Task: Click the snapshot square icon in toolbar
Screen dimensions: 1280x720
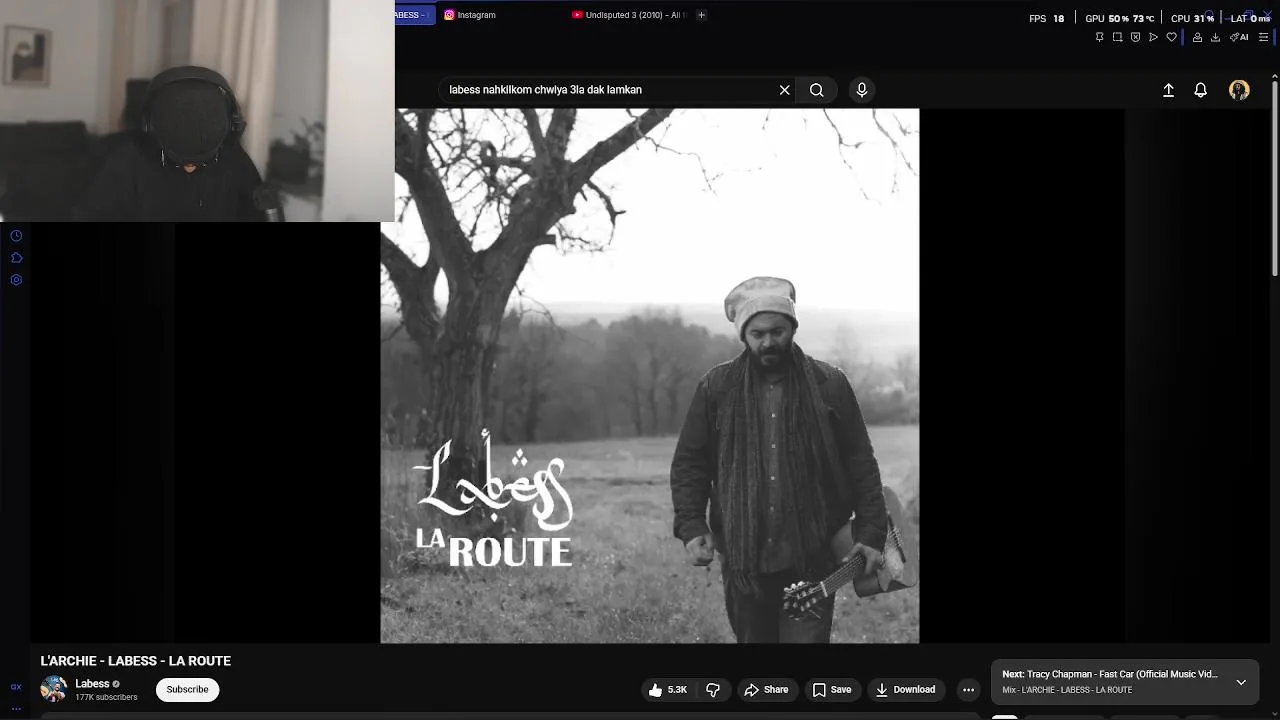Action: [x=1117, y=37]
